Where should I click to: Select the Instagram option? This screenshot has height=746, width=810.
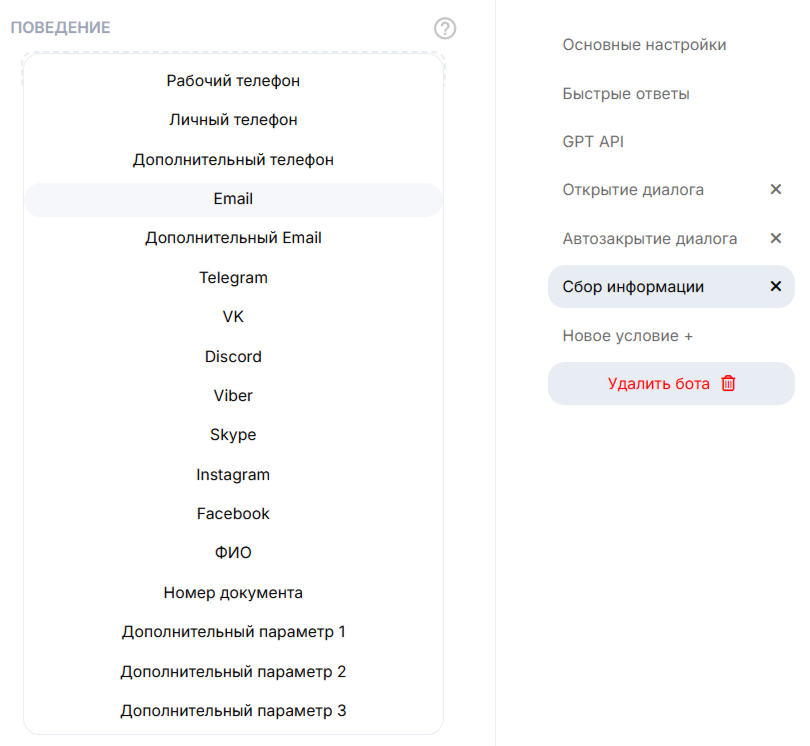233,475
